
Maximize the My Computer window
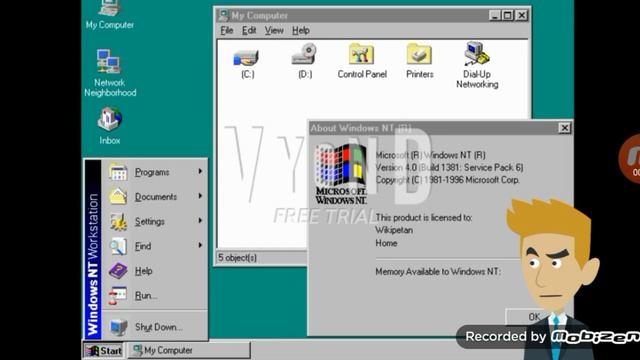tap(507, 16)
